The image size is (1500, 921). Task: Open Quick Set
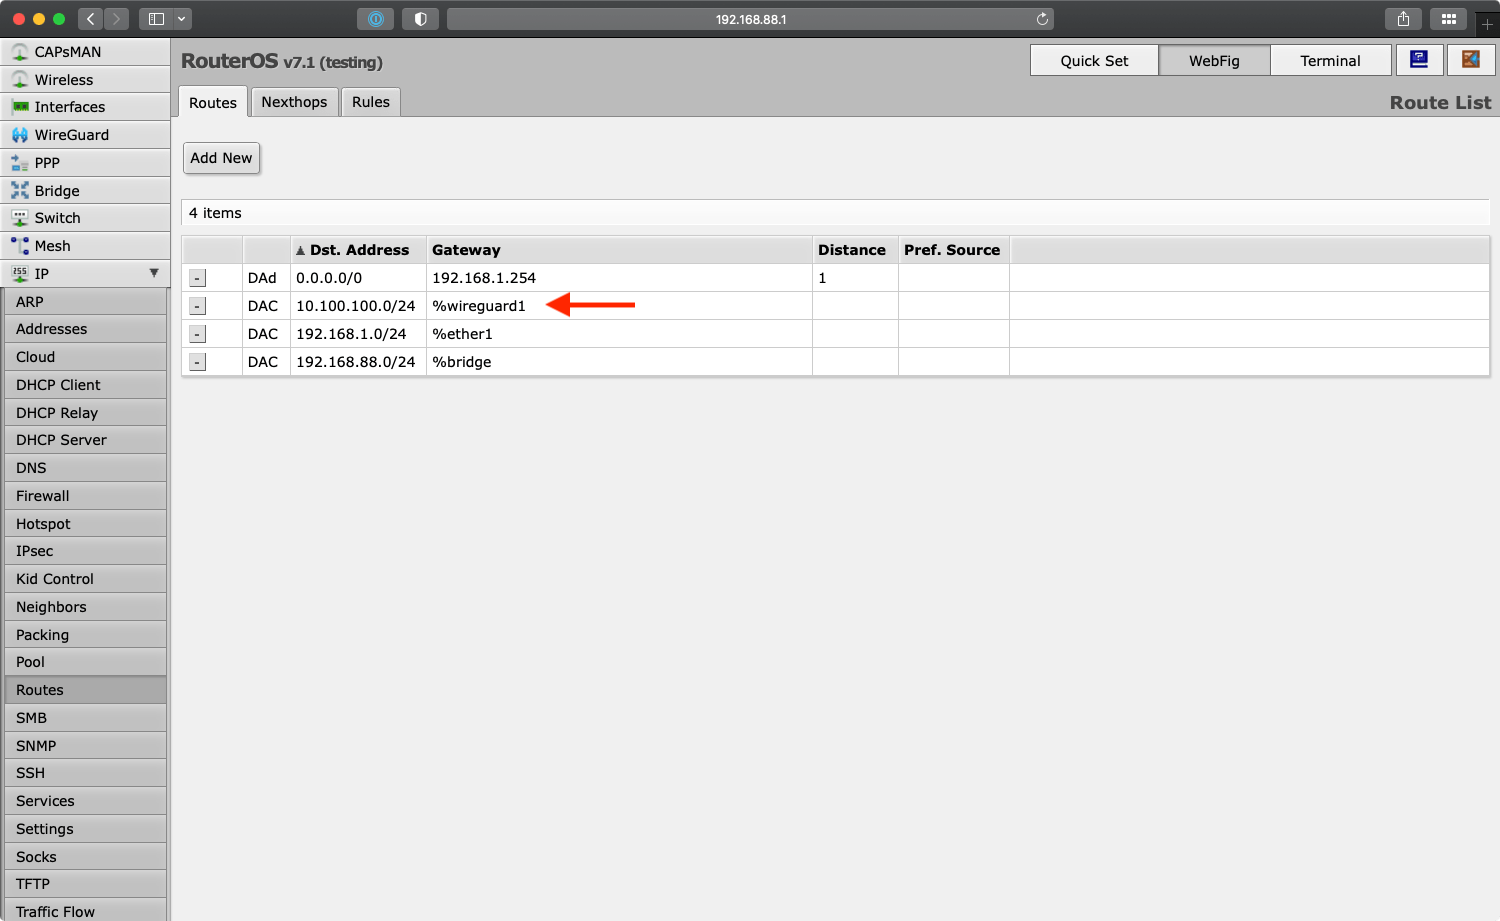click(x=1094, y=60)
